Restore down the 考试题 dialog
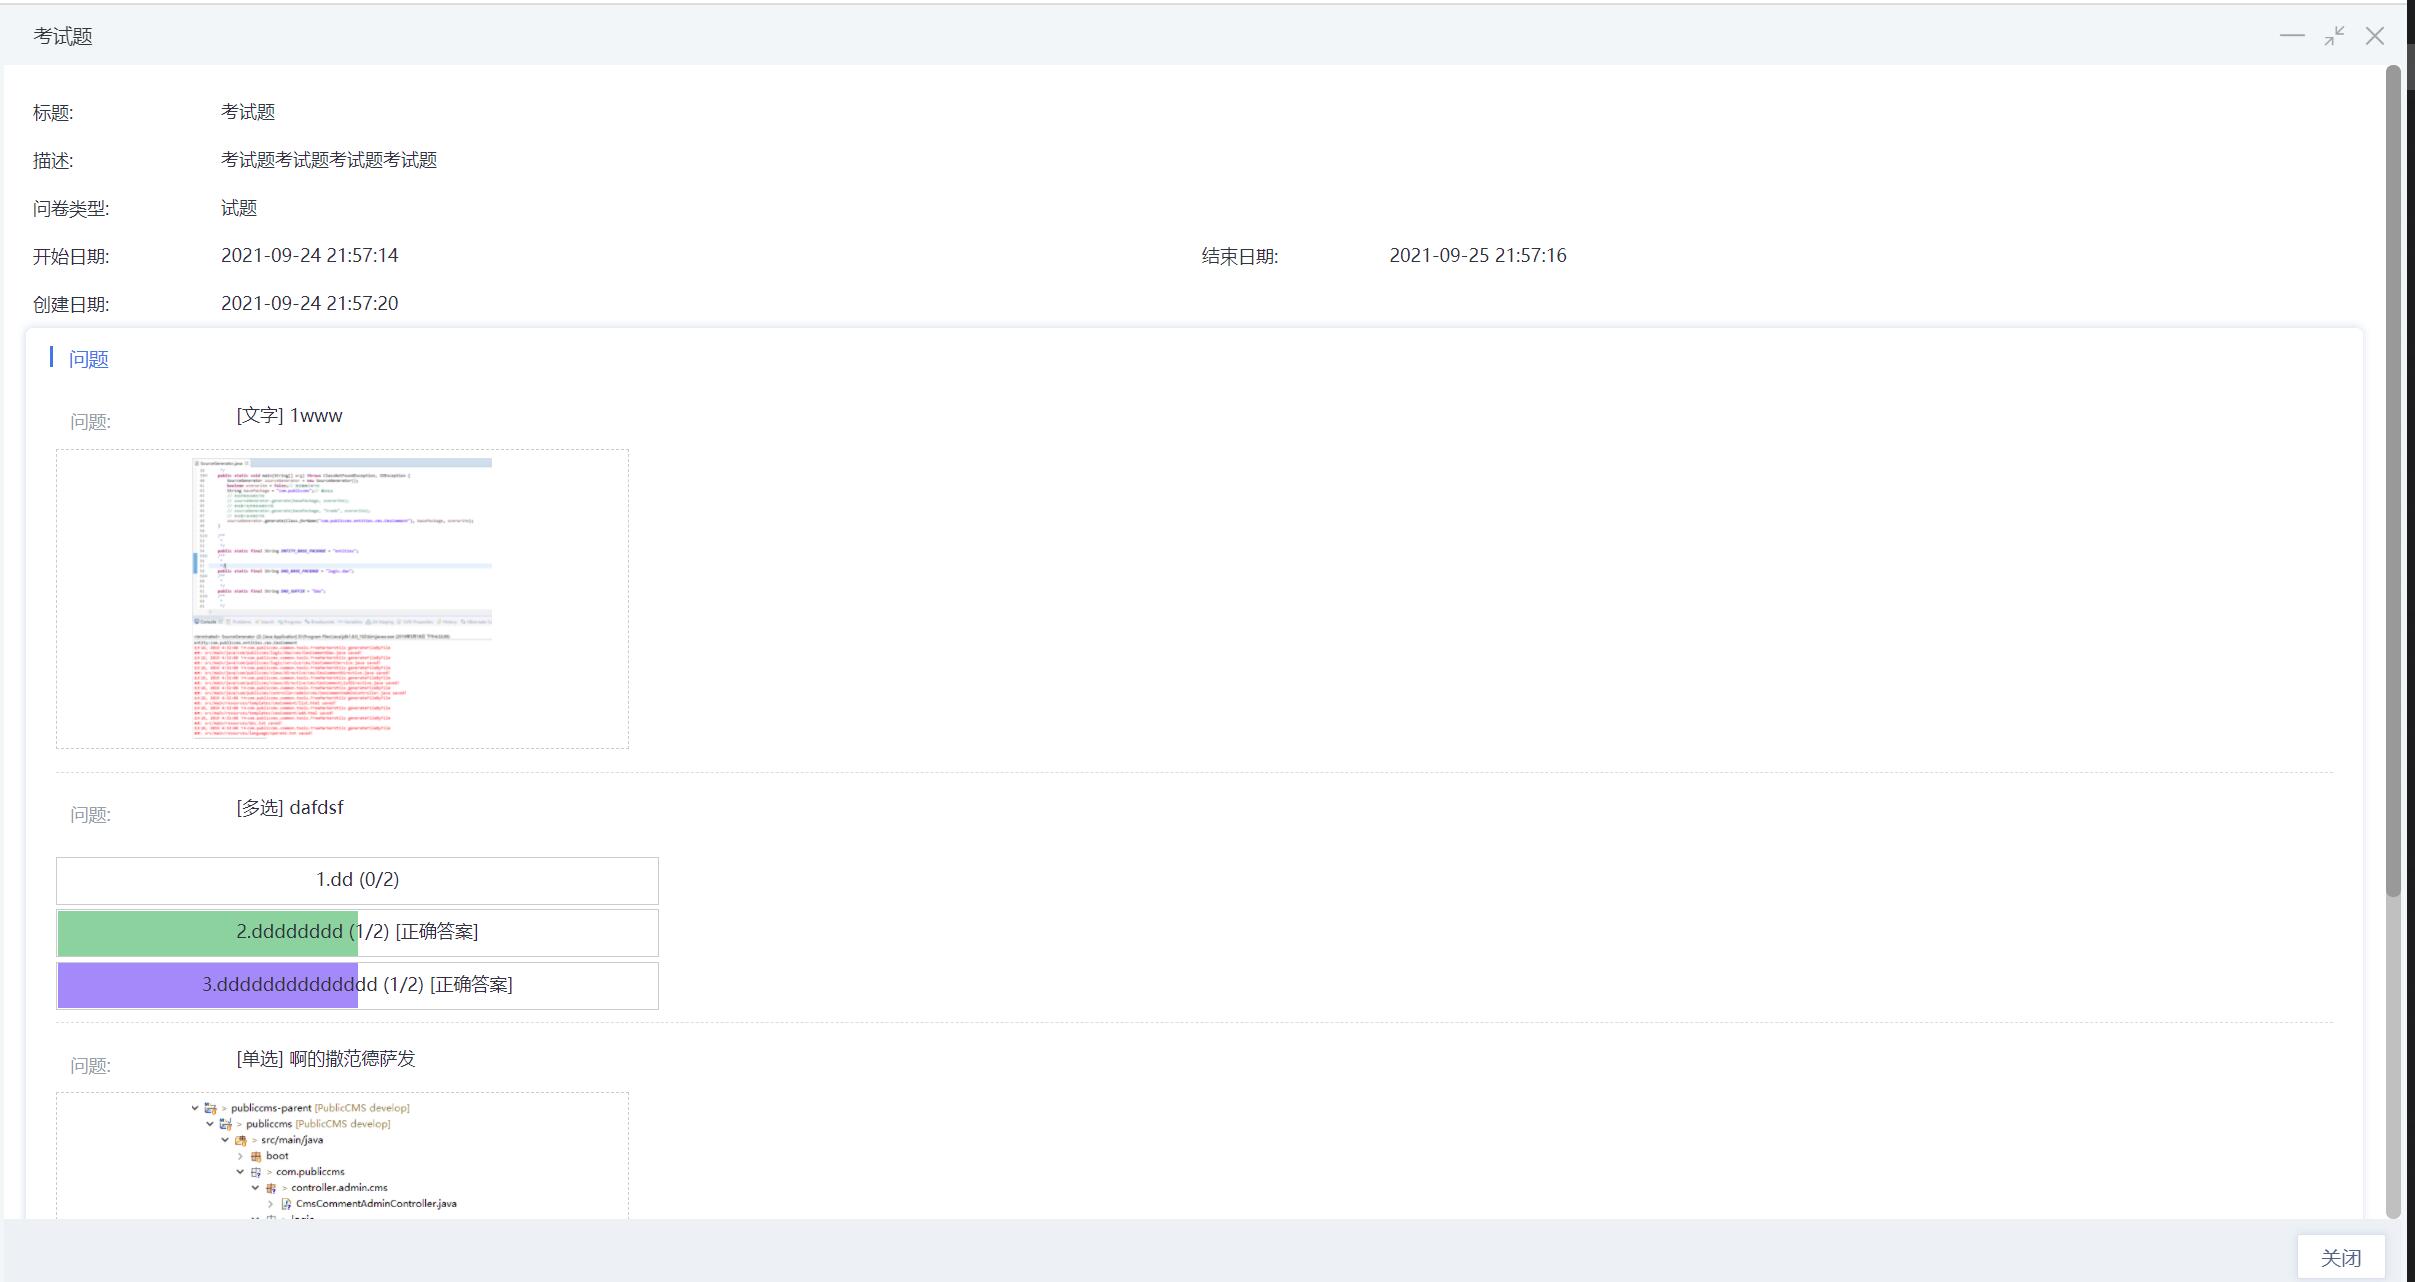2415x1282 pixels. coord(2334,36)
